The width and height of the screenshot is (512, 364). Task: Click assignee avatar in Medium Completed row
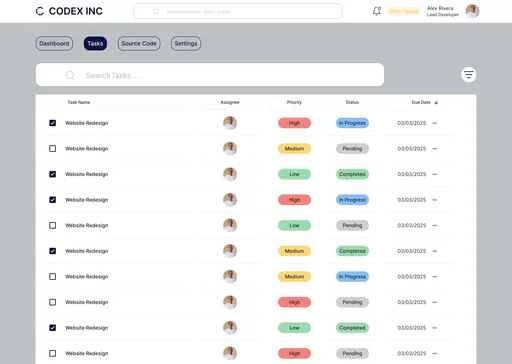[230, 251]
